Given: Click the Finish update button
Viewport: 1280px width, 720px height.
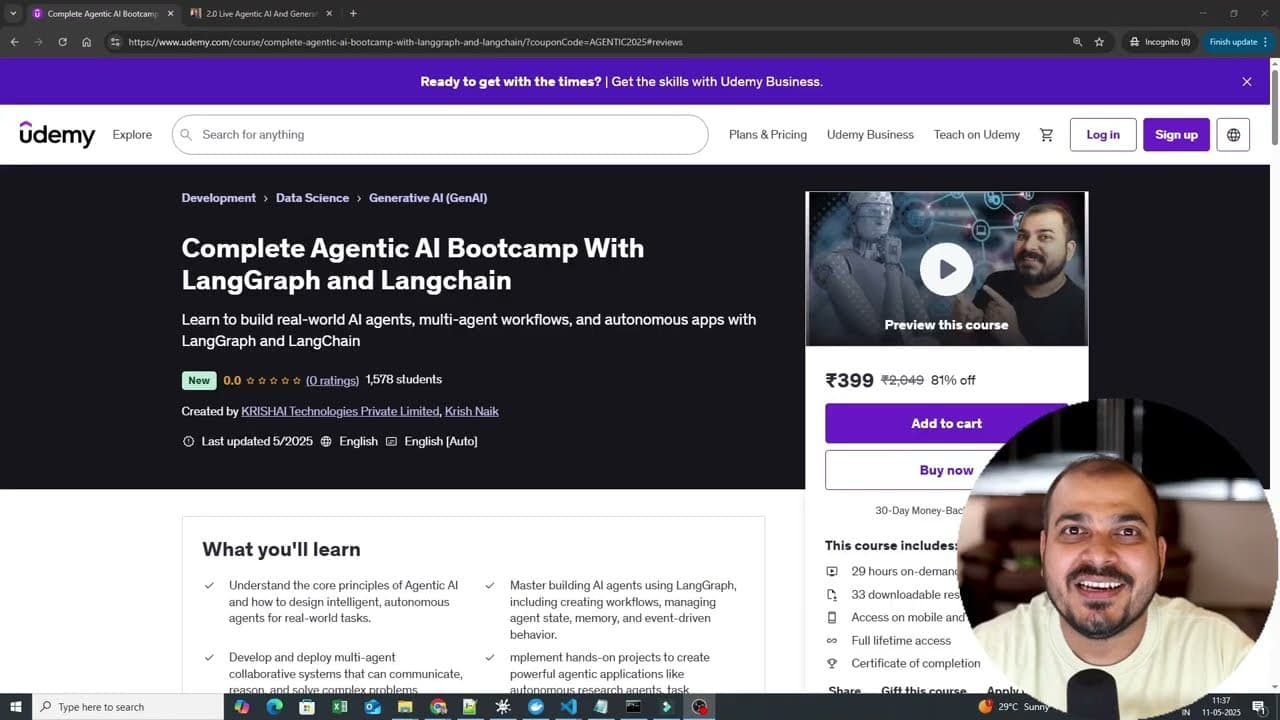Looking at the screenshot, I should coord(1238,42).
